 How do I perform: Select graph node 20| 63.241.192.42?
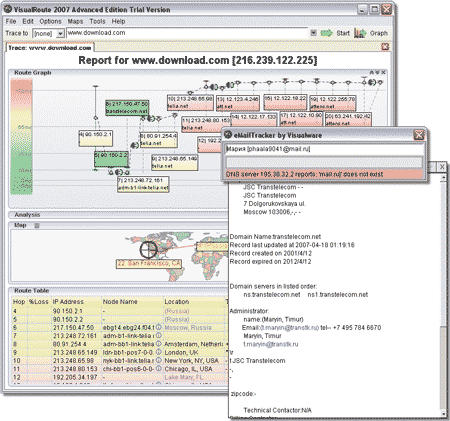pos(348,119)
